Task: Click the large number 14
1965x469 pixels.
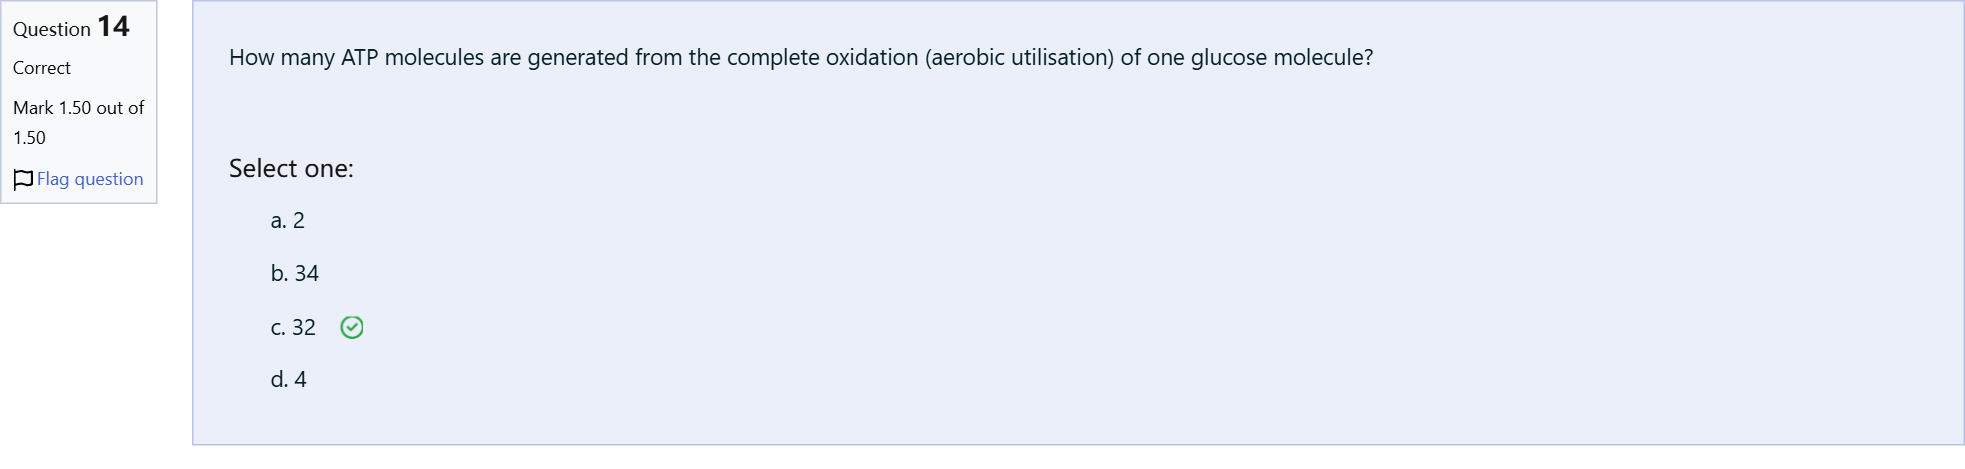Action: pyautogui.click(x=113, y=26)
